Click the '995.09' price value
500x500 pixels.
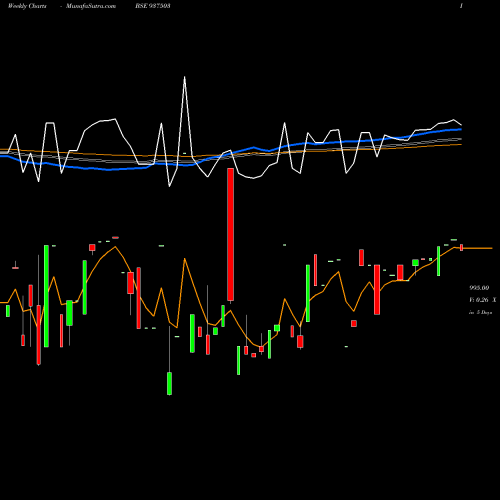pyautogui.click(x=479, y=288)
